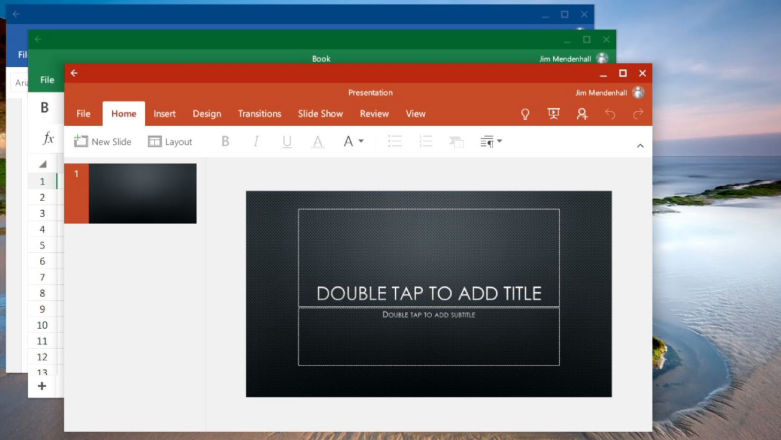This screenshot has width=781, height=440.
Task: Select row 3 header in Excel
Action: pyautogui.click(x=42, y=213)
